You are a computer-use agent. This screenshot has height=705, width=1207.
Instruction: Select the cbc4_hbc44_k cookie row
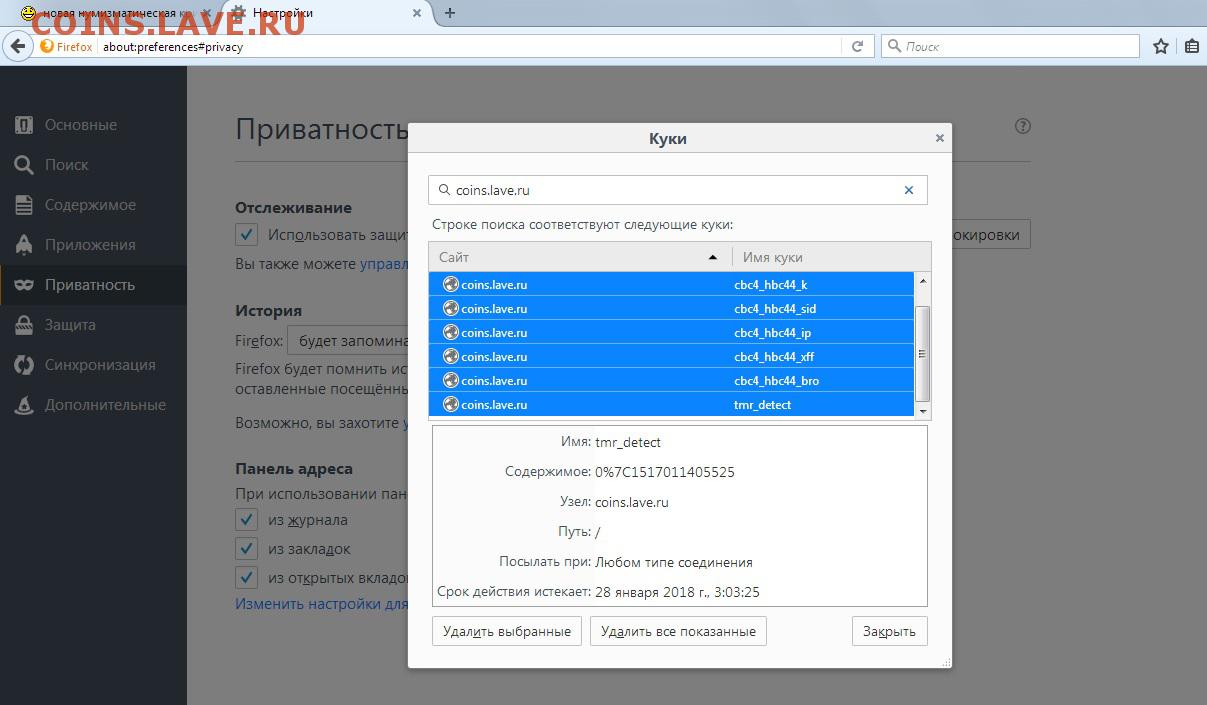(671, 284)
